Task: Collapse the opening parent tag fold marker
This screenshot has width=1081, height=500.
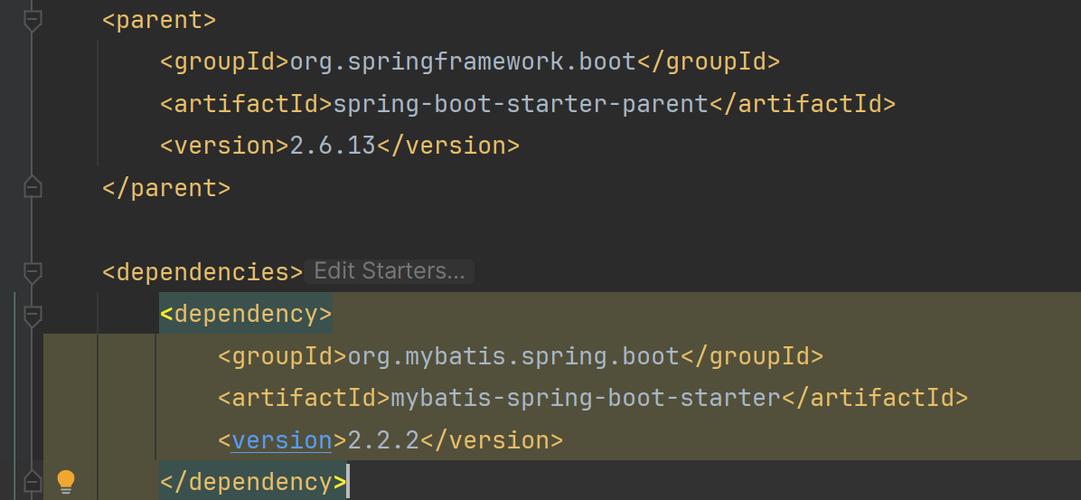Action: [32, 21]
